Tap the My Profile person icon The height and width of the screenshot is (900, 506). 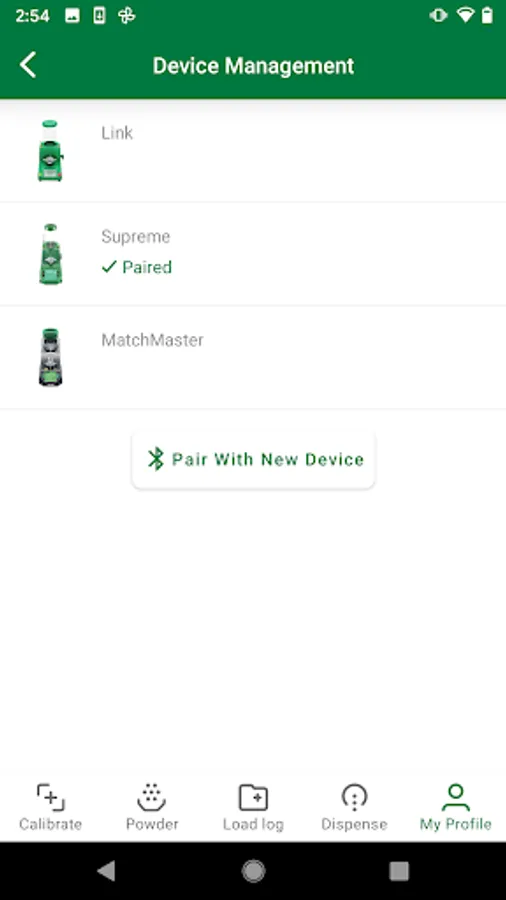tap(456, 797)
